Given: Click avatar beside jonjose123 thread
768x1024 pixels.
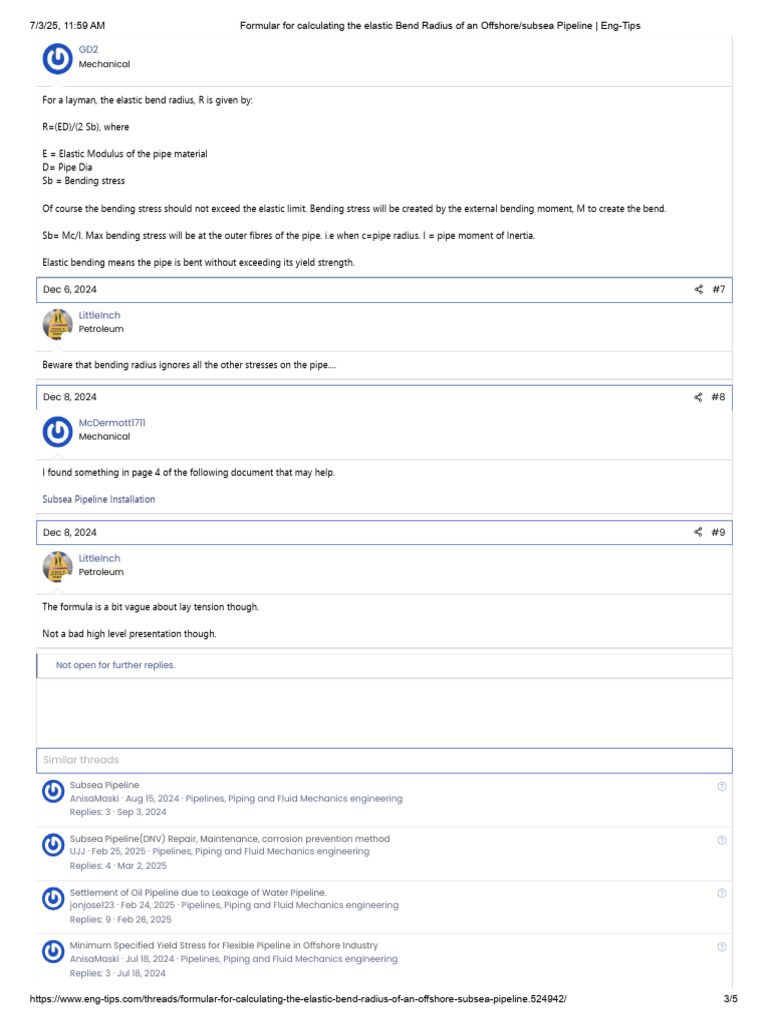Looking at the screenshot, I should (x=54, y=897).
